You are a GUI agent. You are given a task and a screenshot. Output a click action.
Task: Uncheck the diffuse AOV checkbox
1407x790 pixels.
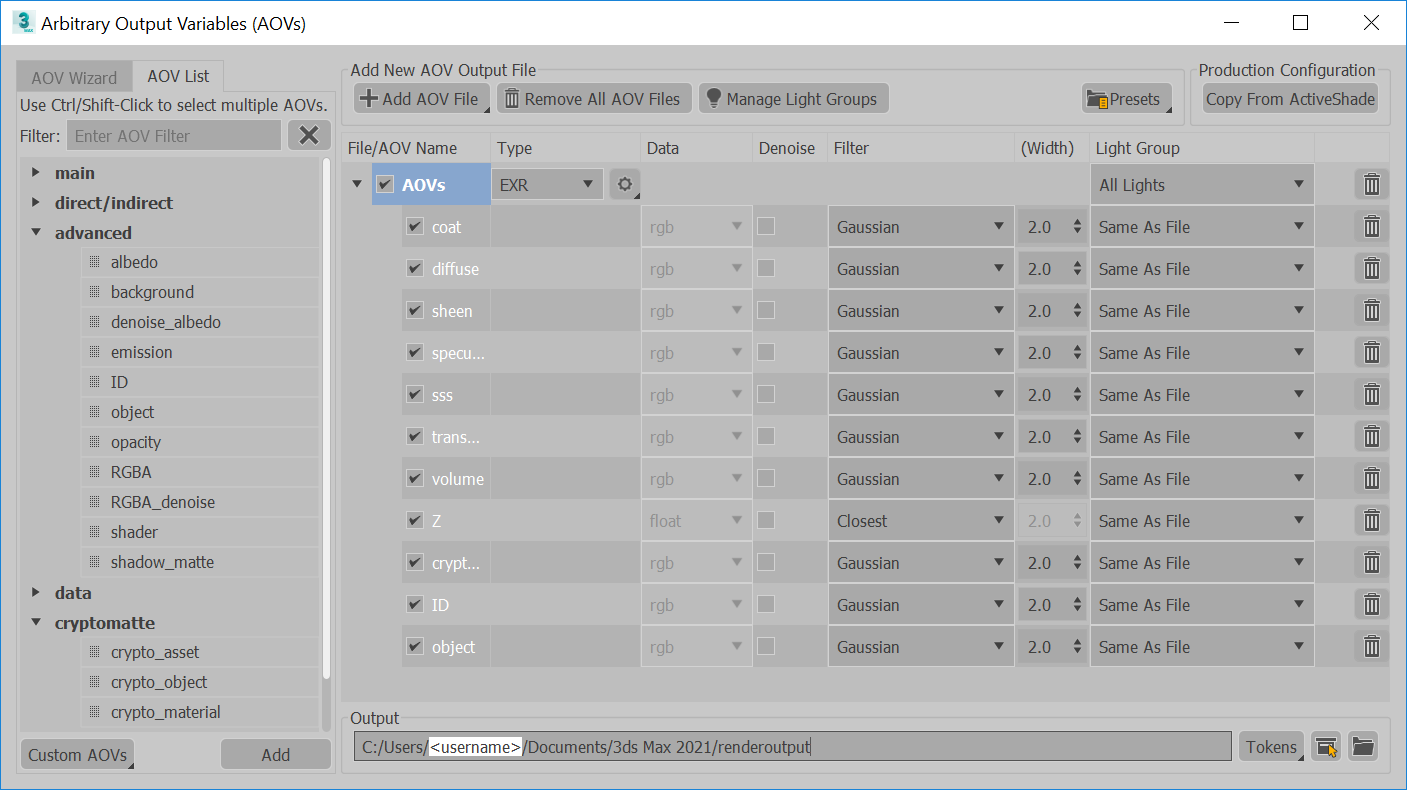pos(415,269)
